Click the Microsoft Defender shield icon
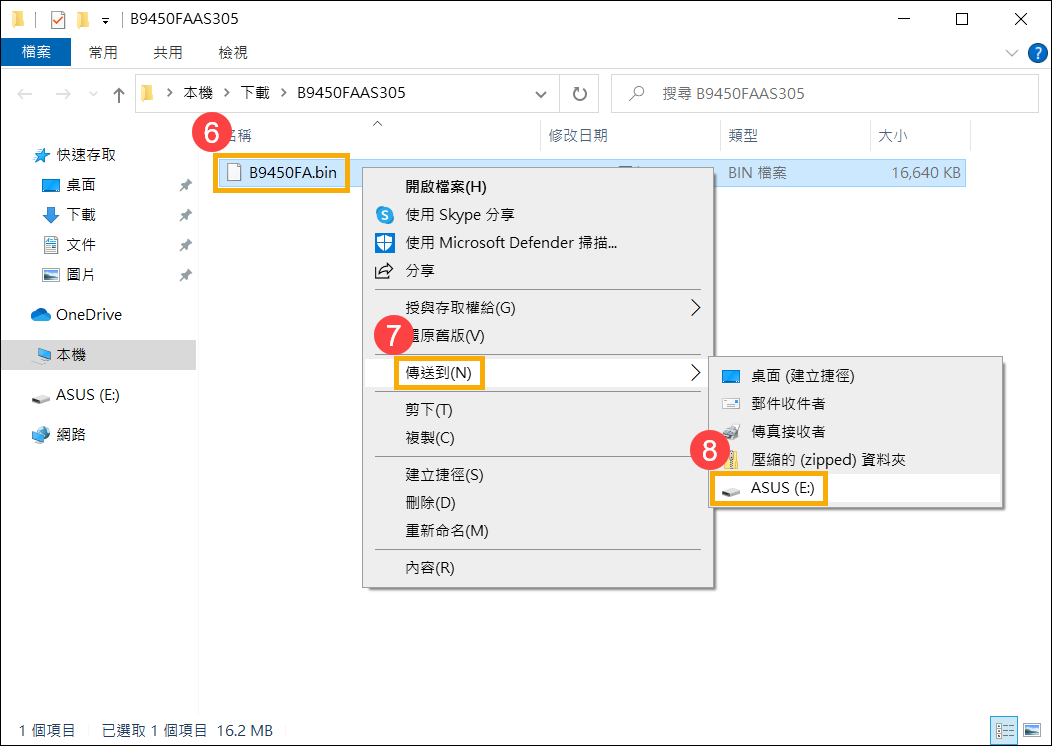 (384, 243)
